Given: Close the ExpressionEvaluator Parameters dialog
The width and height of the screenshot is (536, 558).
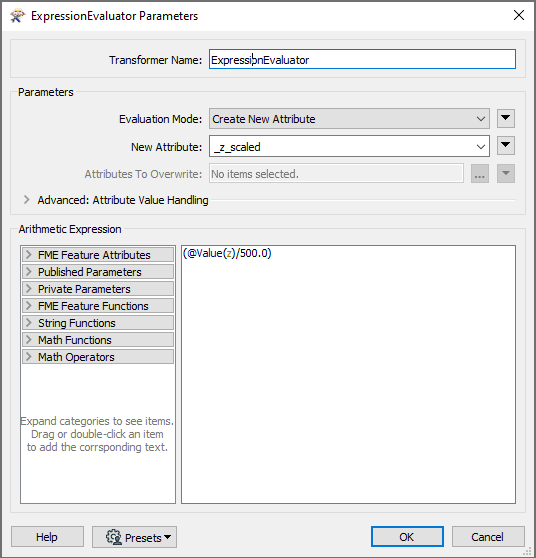Looking at the screenshot, I should [x=519, y=15].
